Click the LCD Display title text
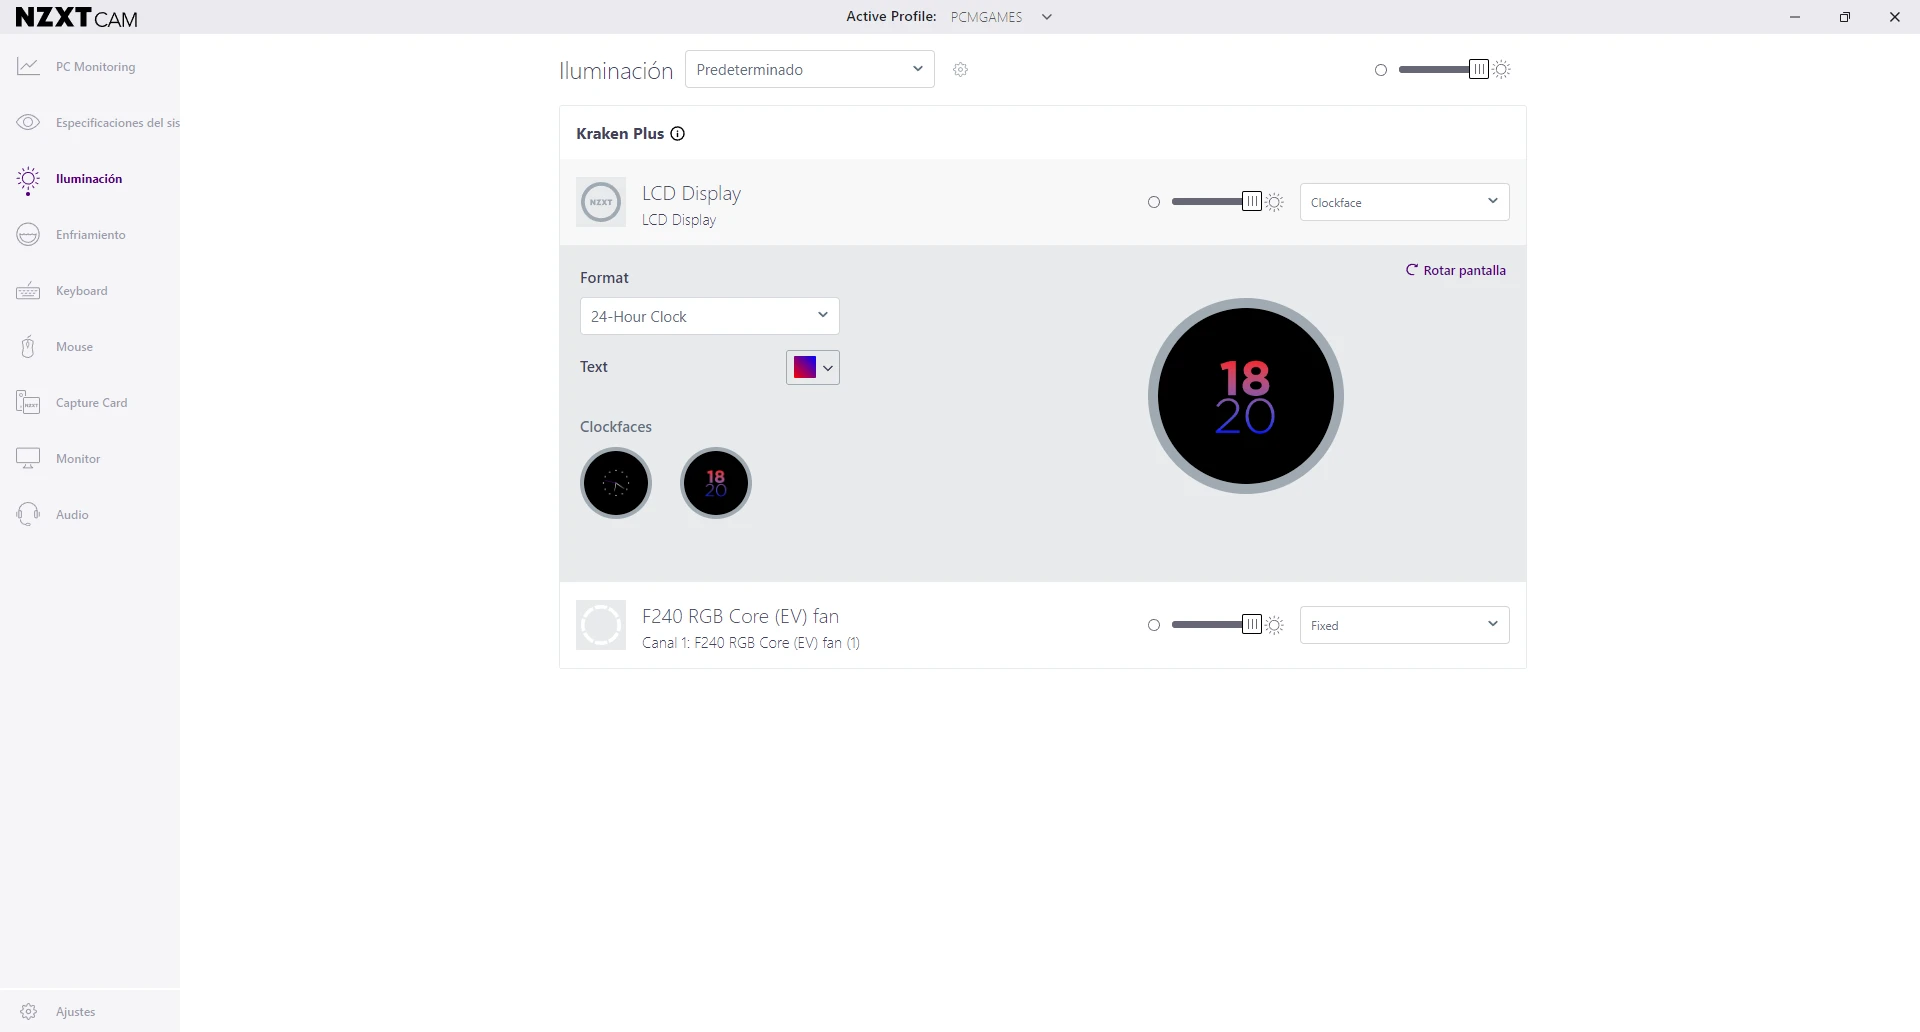1920x1032 pixels. click(x=691, y=193)
